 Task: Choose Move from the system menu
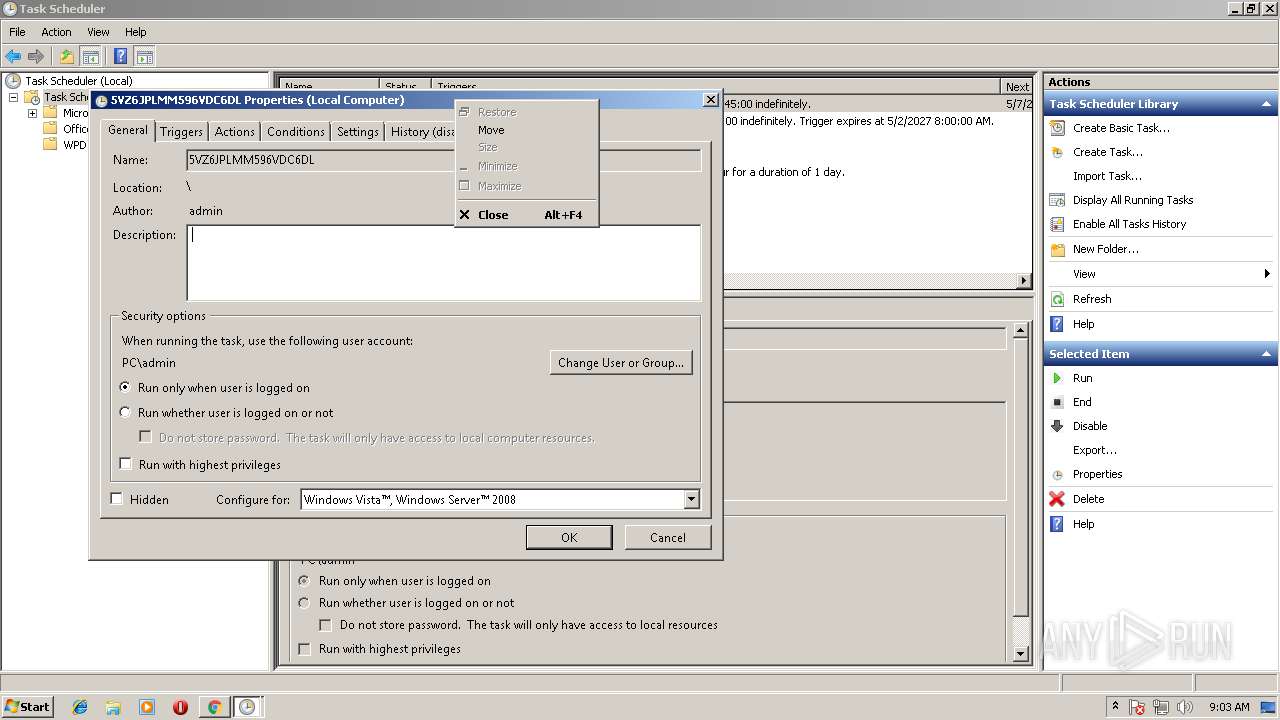click(x=526, y=130)
